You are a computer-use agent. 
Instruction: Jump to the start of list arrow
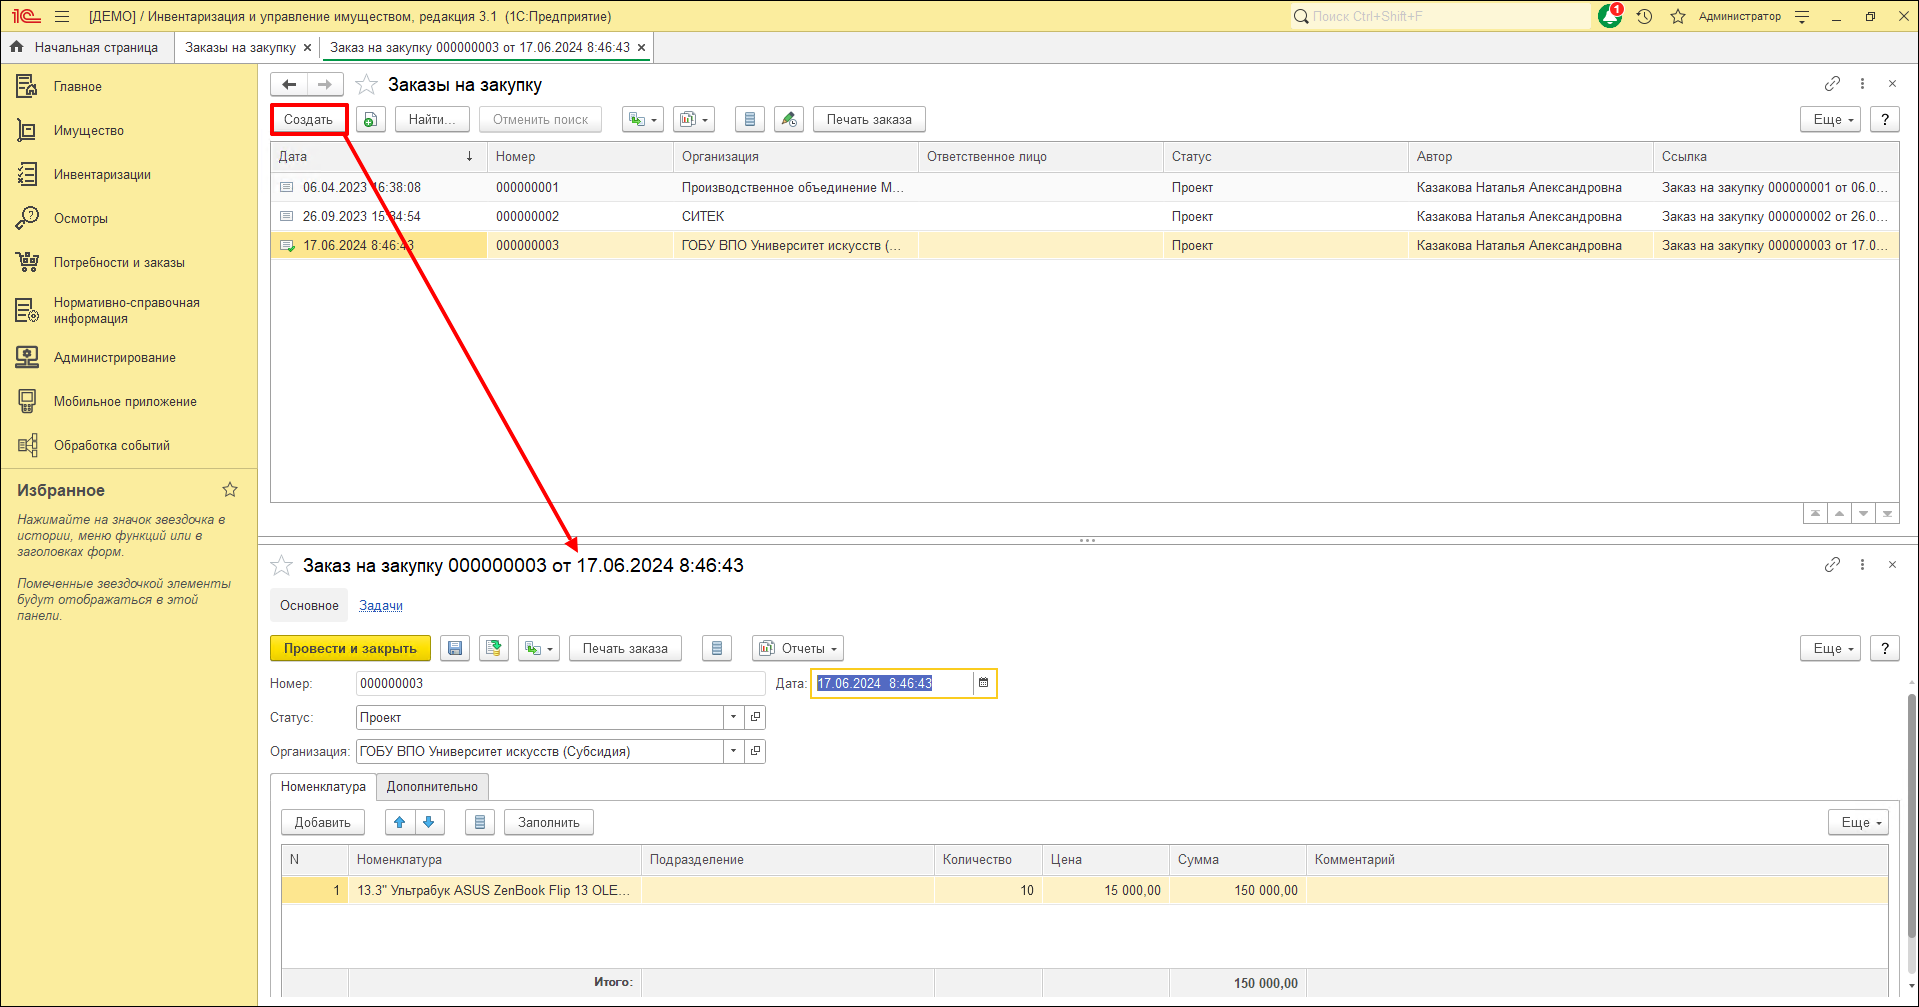[x=1815, y=513]
